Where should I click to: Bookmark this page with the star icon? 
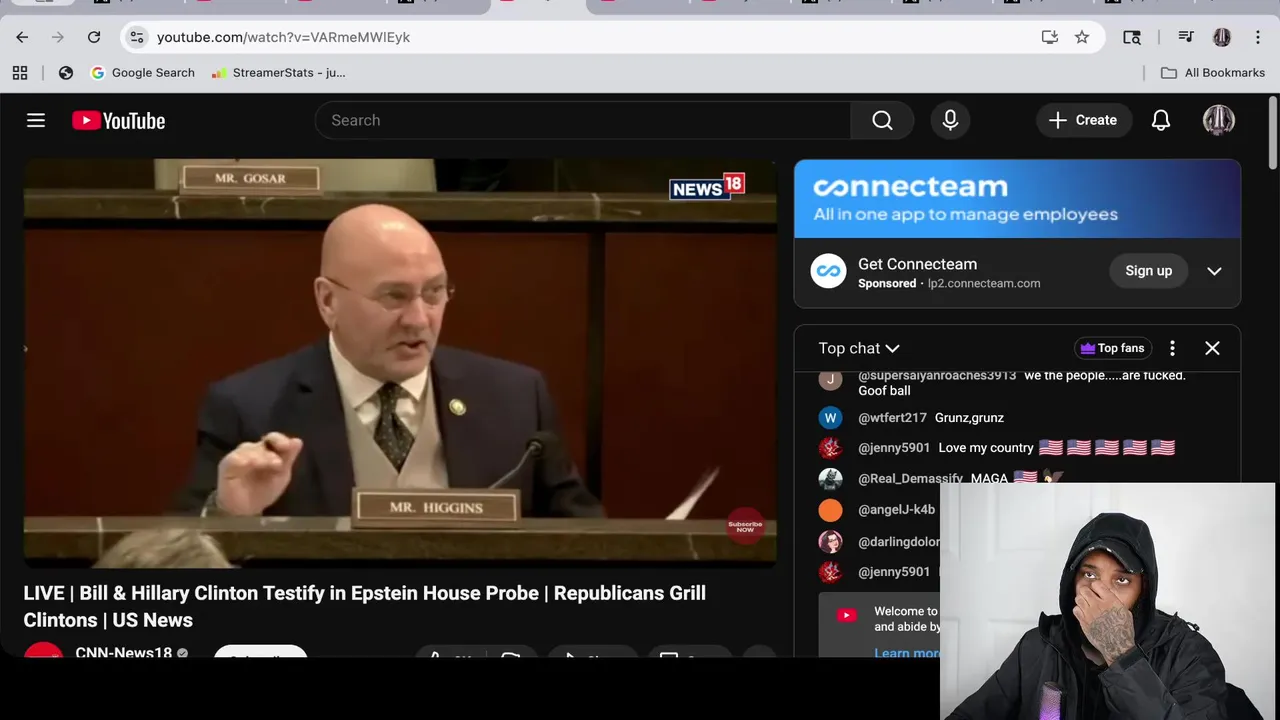point(1082,37)
